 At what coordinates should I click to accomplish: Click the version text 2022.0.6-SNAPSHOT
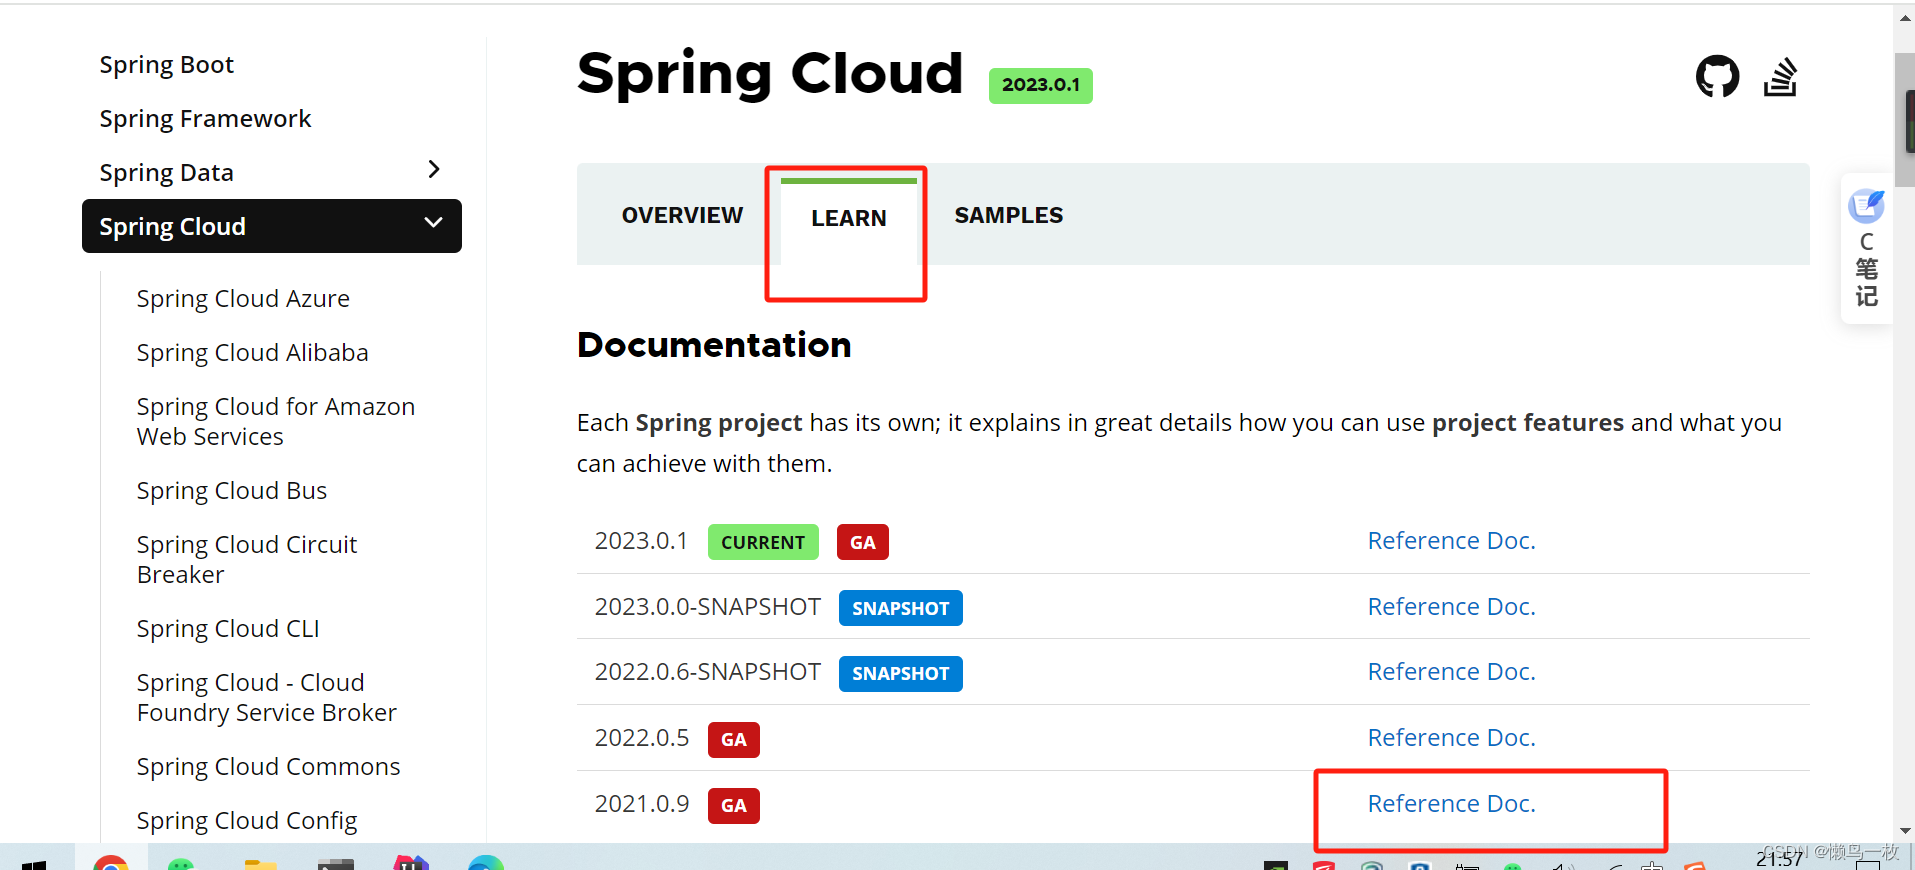[x=707, y=672]
